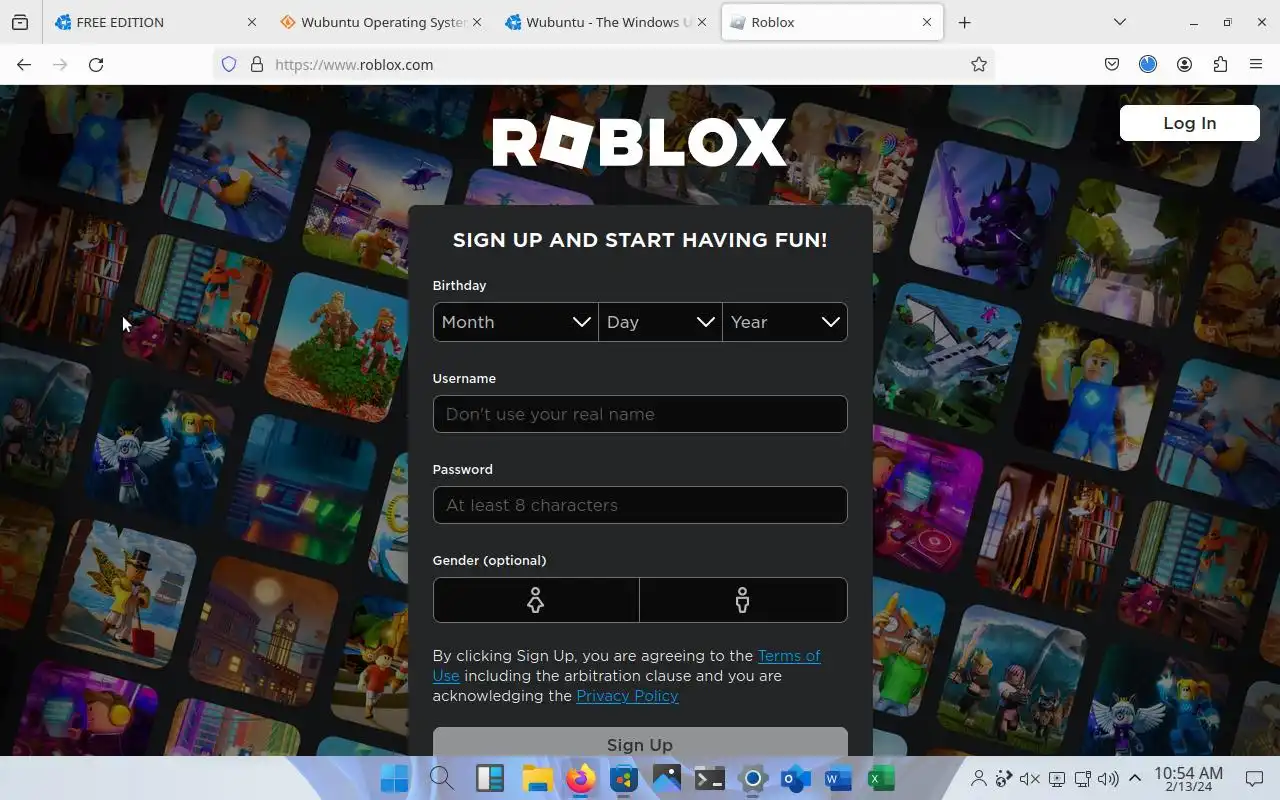Open the task view widgets icon on taskbar
The height and width of the screenshot is (800, 1280).
point(489,778)
